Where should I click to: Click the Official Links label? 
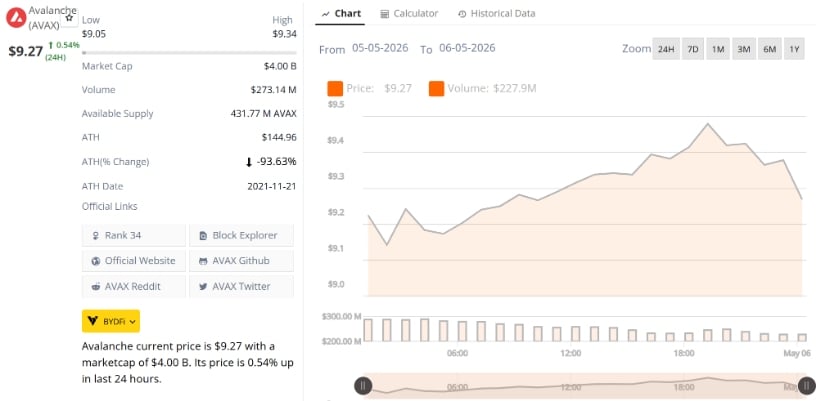(x=109, y=206)
